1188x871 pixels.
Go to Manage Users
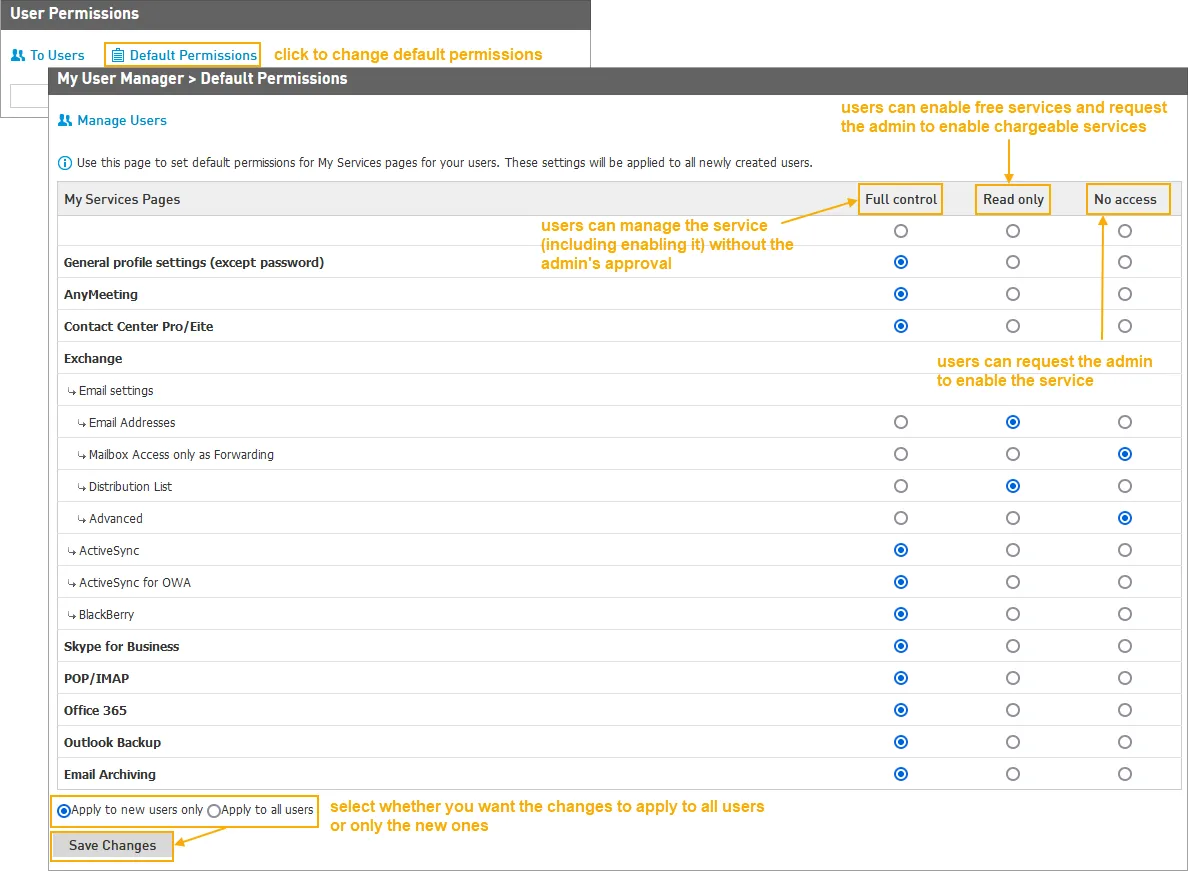coord(112,120)
